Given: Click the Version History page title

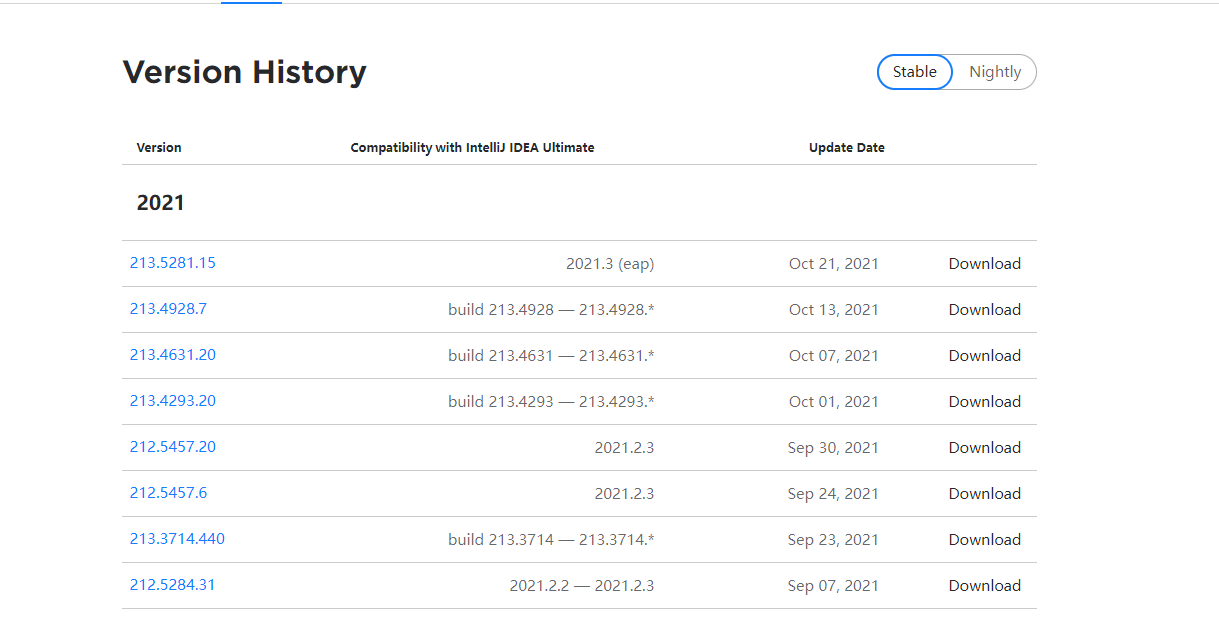Looking at the screenshot, I should point(245,71).
